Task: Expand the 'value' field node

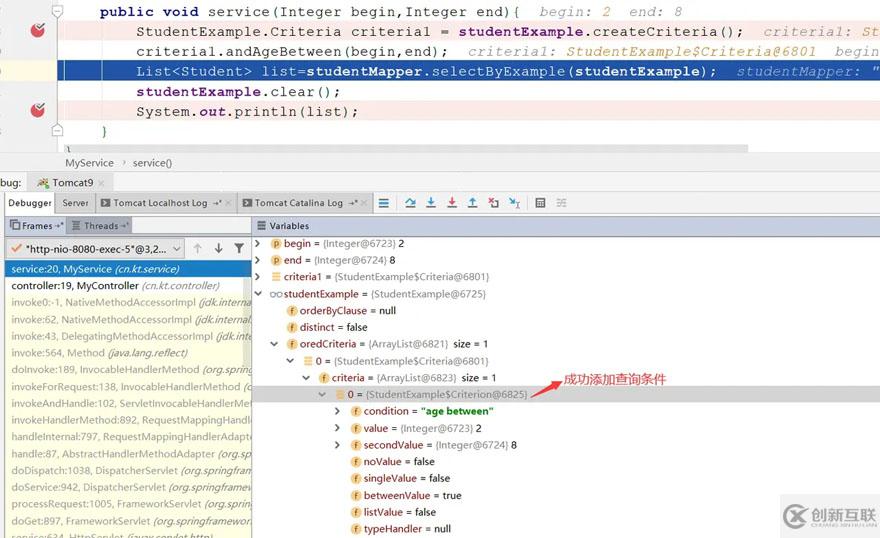Action: [337, 428]
